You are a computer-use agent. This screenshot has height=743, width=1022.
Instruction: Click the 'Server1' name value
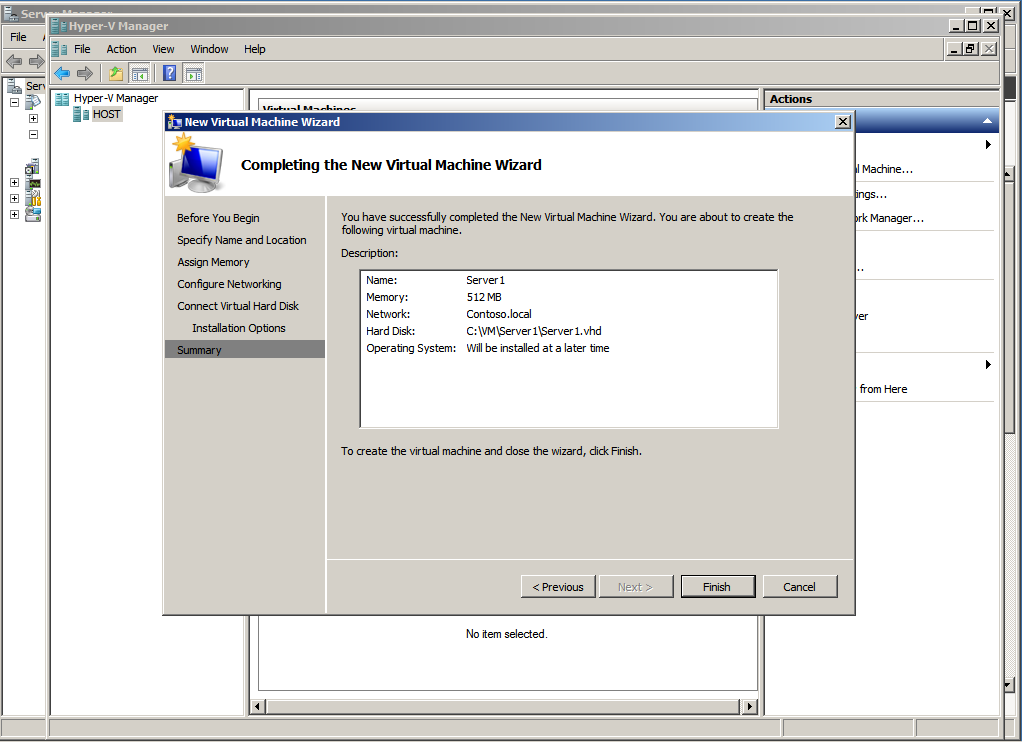click(x=486, y=280)
